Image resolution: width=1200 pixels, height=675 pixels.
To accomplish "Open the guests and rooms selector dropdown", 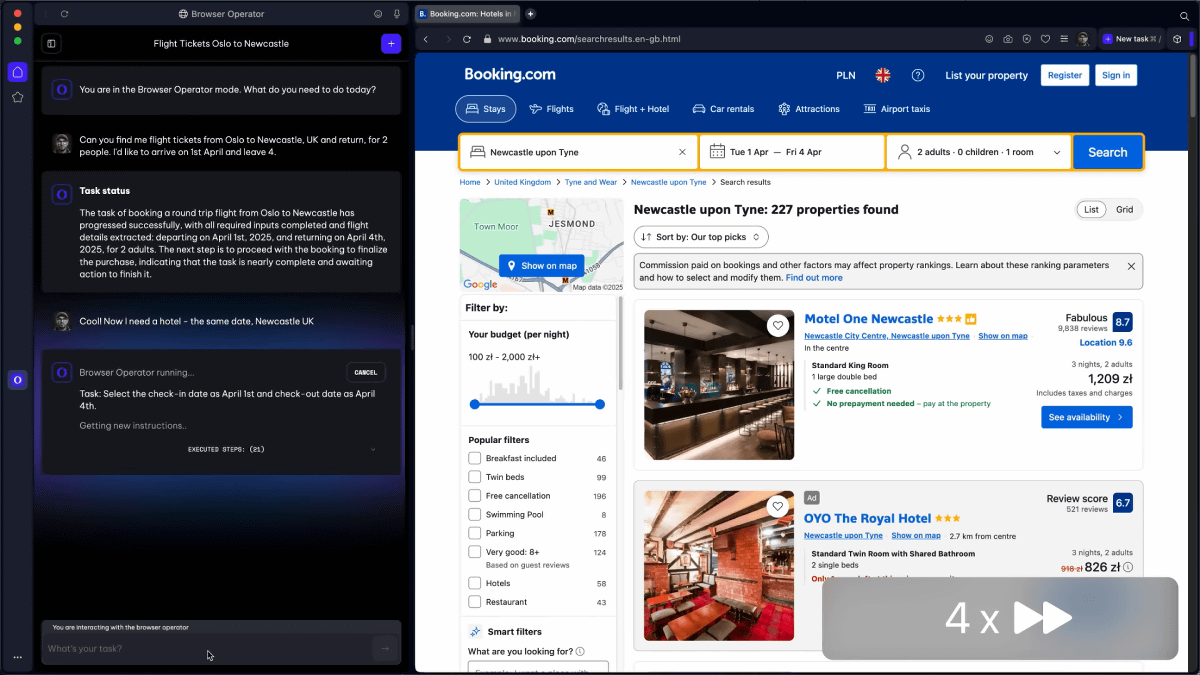I will pyautogui.click(x=979, y=152).
